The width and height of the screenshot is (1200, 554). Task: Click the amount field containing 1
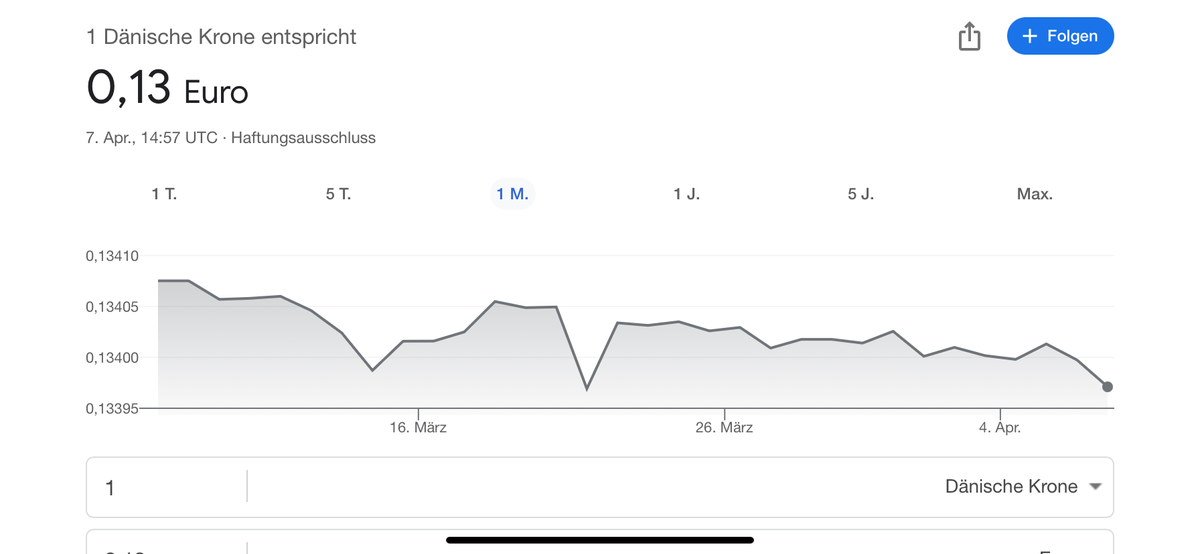click(x=165, y=488)
